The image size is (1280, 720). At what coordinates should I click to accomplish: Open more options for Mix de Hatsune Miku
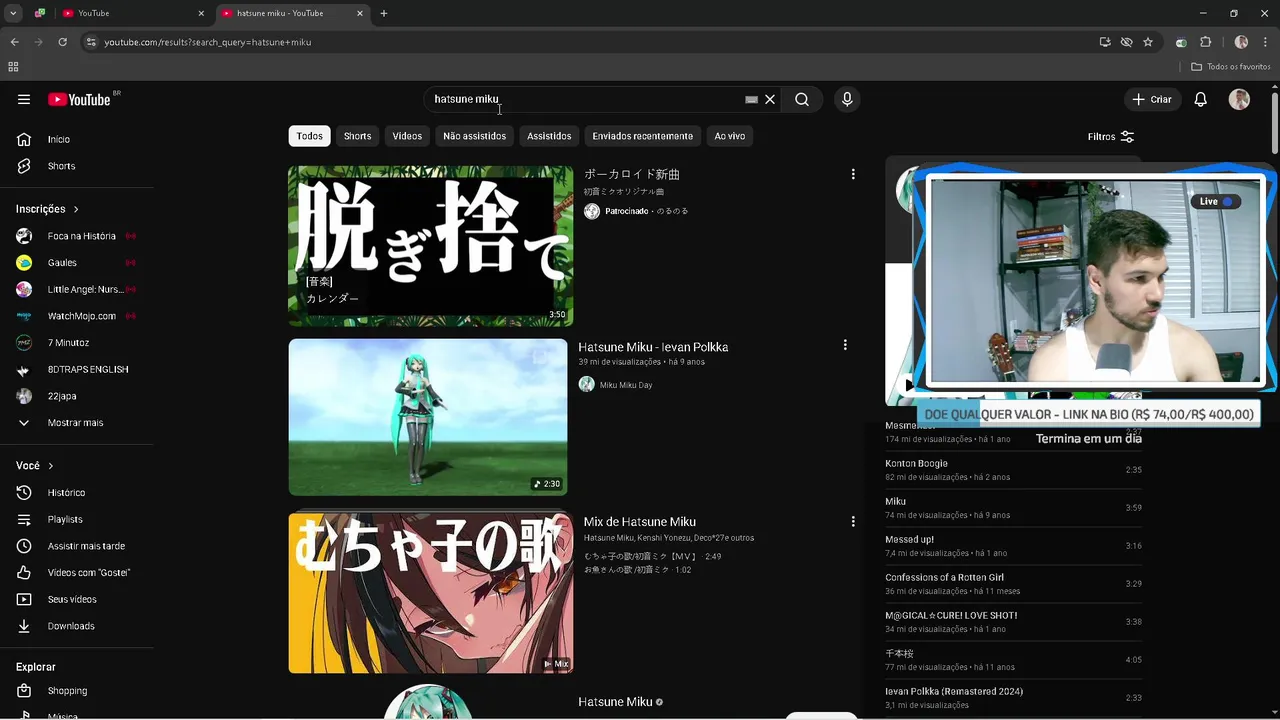(x=853, y=521)
